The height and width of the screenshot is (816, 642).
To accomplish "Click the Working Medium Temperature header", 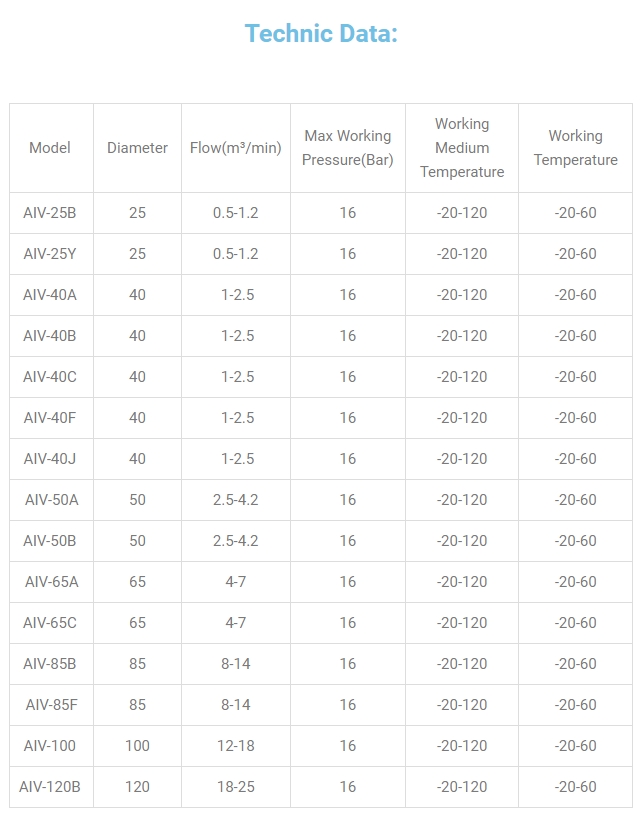I will [x=462, y=148].
